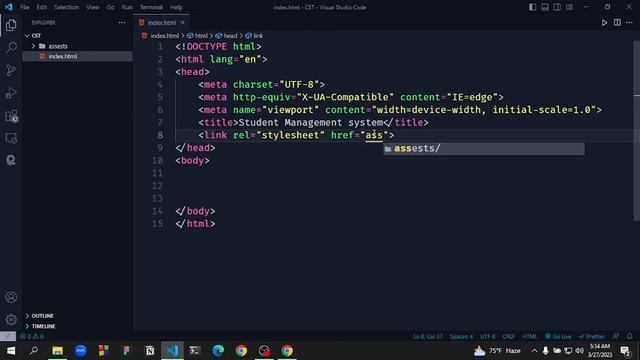Open the Search view in activity bar
640x360 pixels.
coord(11,47)
